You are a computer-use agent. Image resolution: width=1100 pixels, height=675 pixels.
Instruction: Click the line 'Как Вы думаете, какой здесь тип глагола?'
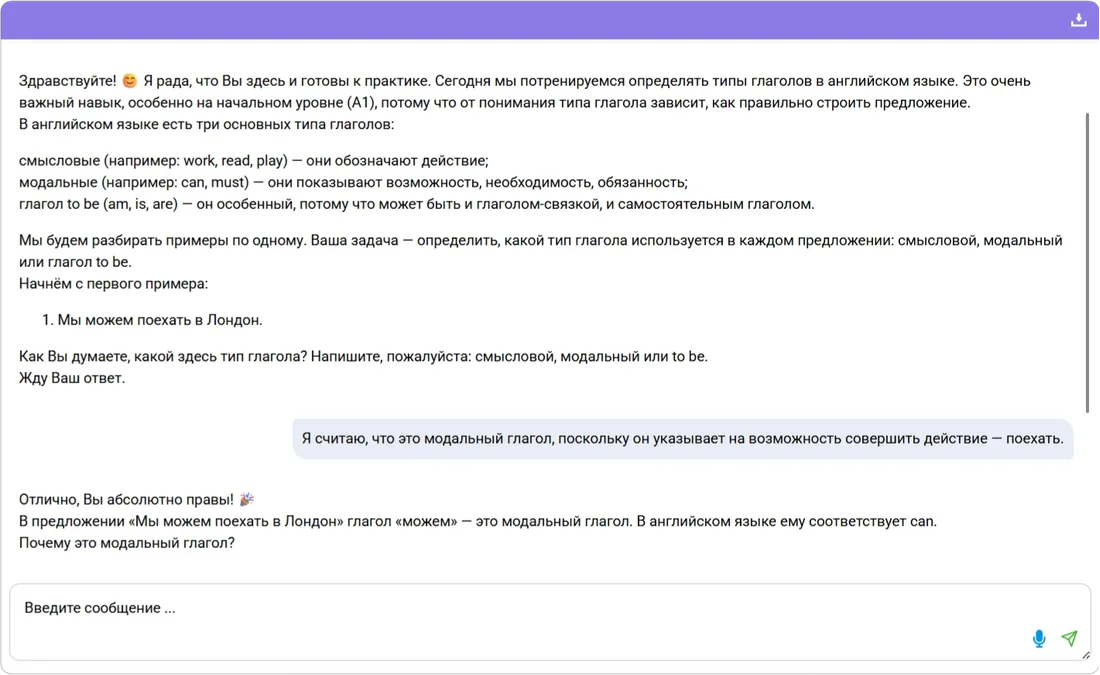coord(163,356)
